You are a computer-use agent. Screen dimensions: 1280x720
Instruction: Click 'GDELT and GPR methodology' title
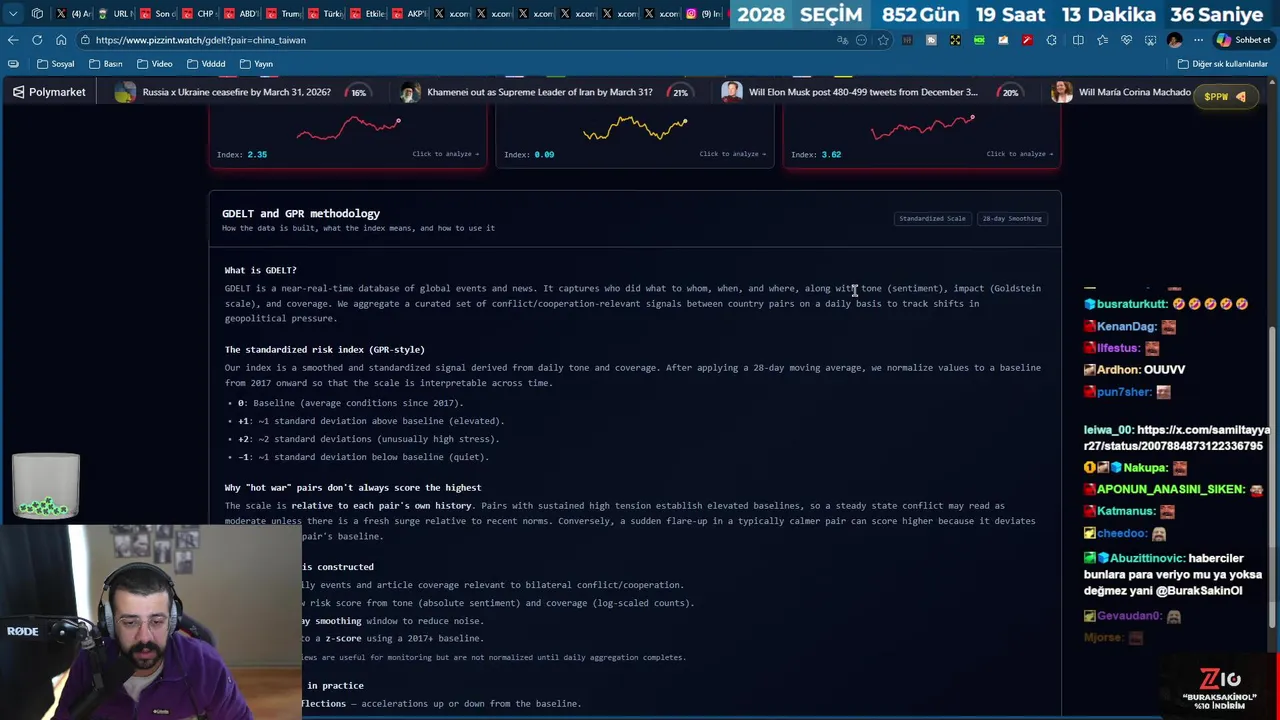(x=301, y=213)
